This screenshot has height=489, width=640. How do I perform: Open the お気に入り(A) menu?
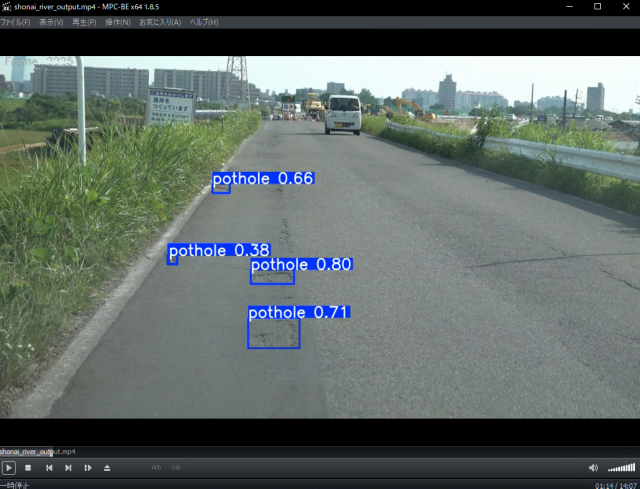(160, 22)
